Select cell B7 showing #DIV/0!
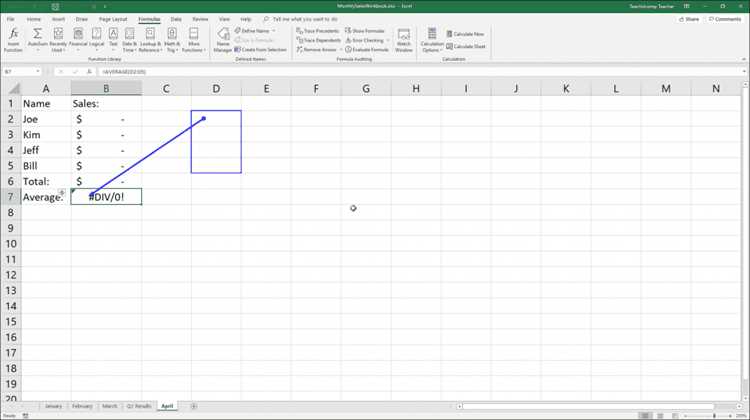 coord(106,197)
